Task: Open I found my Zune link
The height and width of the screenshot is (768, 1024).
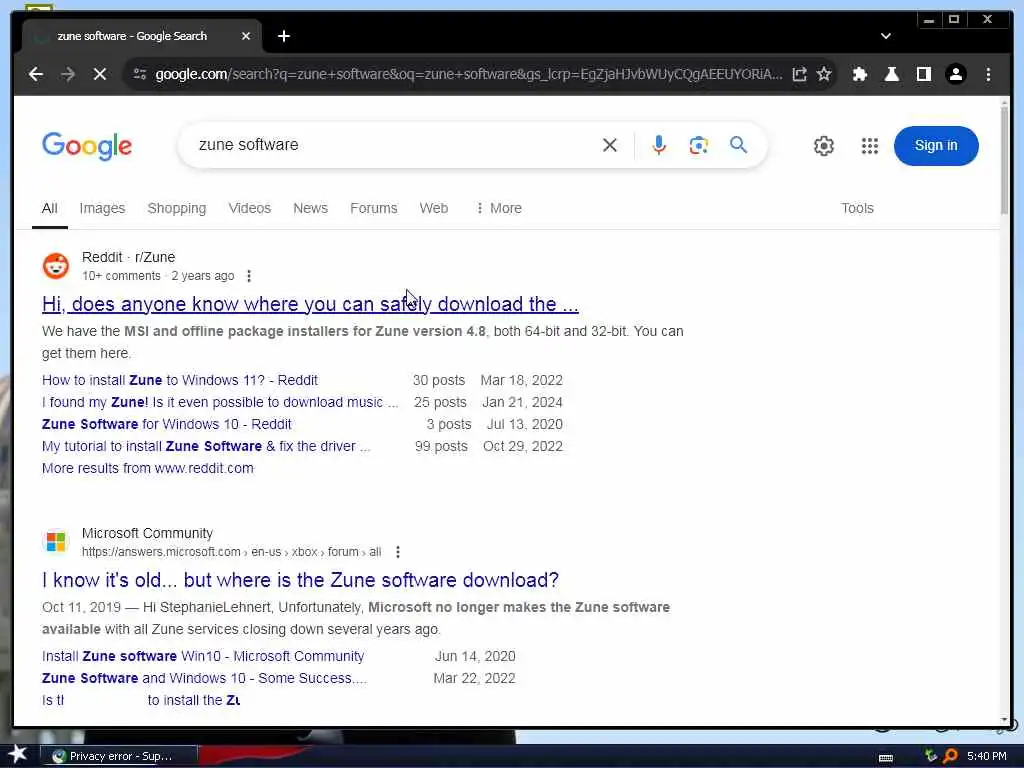Action: click(x=220, y=402)
